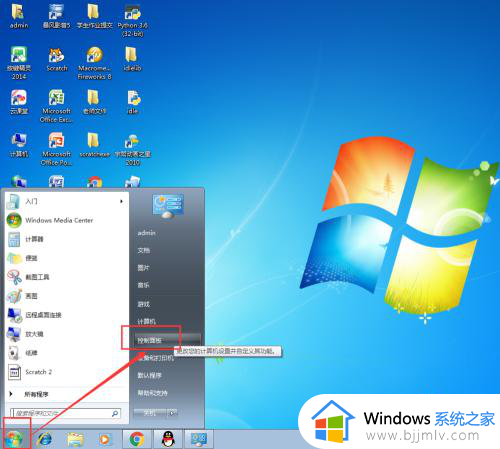The width and height of the screenshot is (500, 449).
Task: Open the idlelib folder on the desktop
Action: pyautogui.click(x=132, y=59)
